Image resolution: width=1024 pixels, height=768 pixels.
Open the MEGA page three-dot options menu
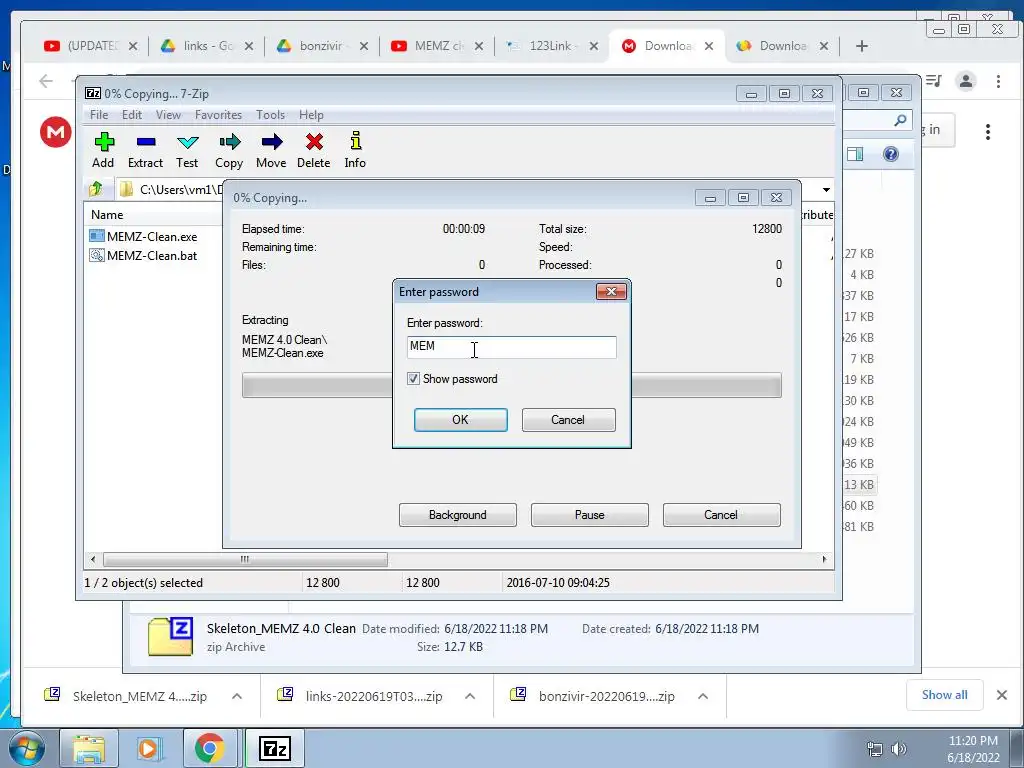[x=987, y=132]
